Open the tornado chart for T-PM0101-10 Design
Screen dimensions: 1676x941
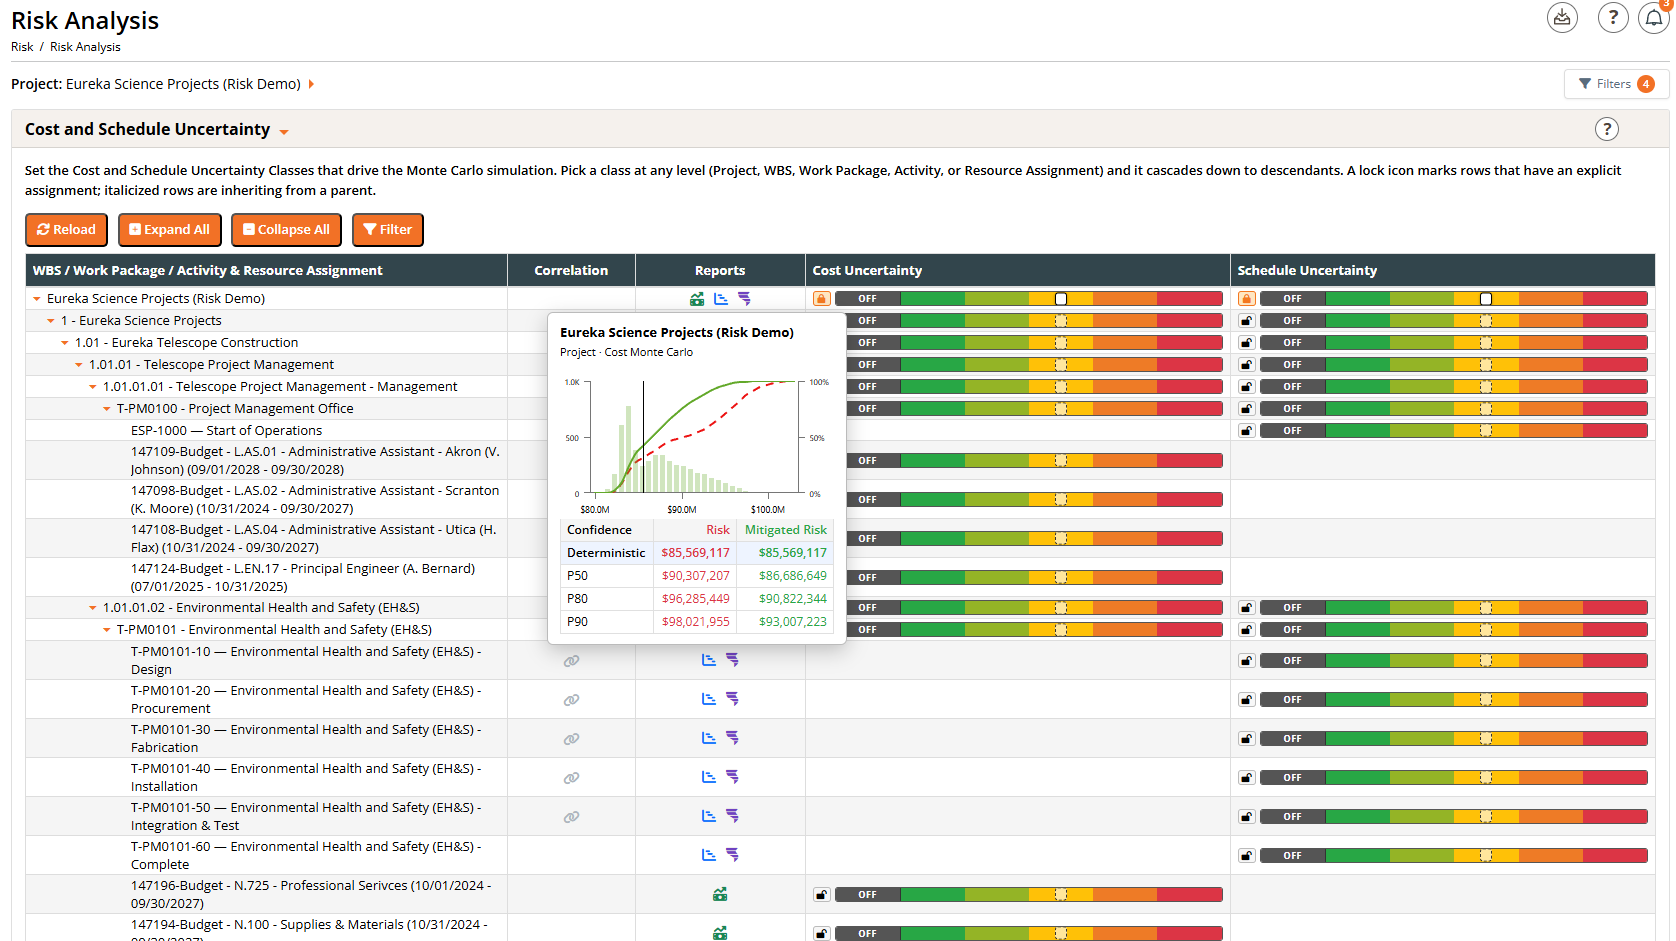(x=733, y=660)
